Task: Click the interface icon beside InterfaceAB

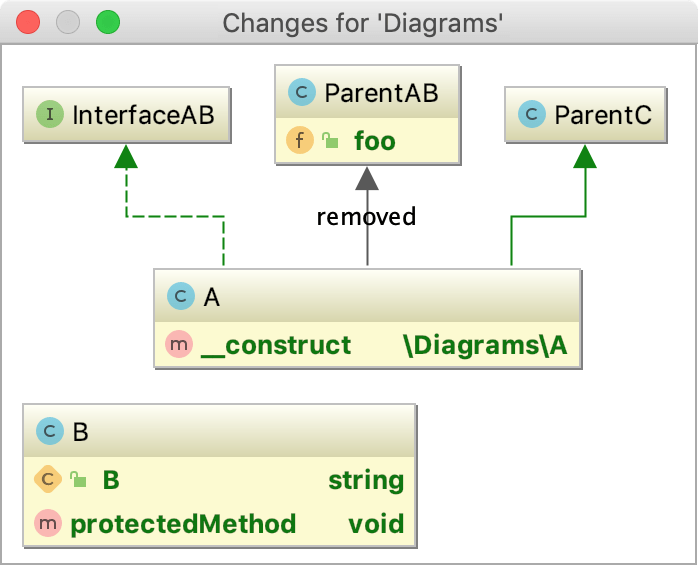Action: click(51, 114)
